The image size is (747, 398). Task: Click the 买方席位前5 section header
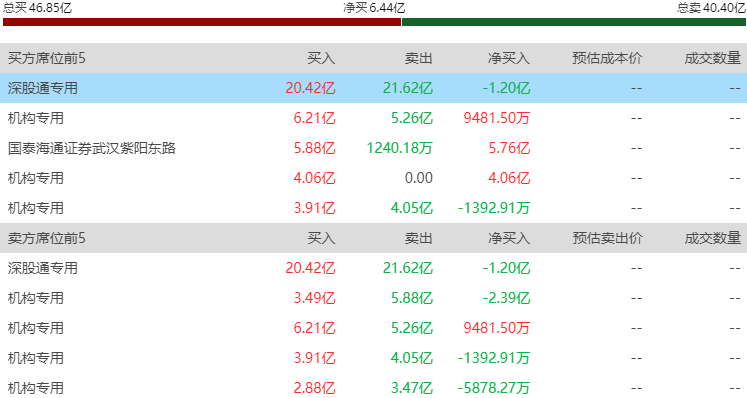[x=46, y=58]
